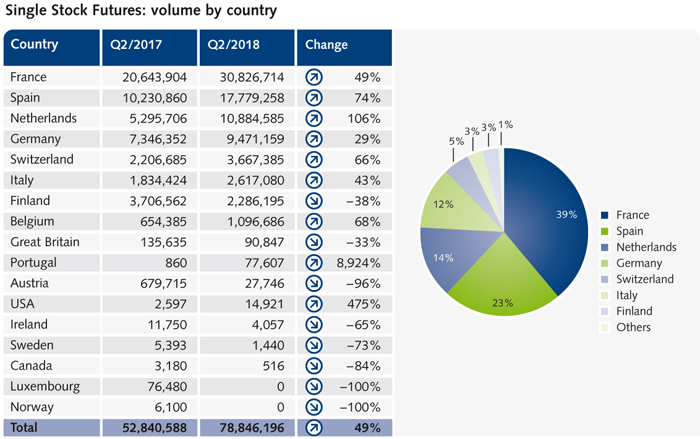Click the up arrow icon for Spain
This screenshot has height=439, width=700.
pyautogui.click(x=314, y=98)
